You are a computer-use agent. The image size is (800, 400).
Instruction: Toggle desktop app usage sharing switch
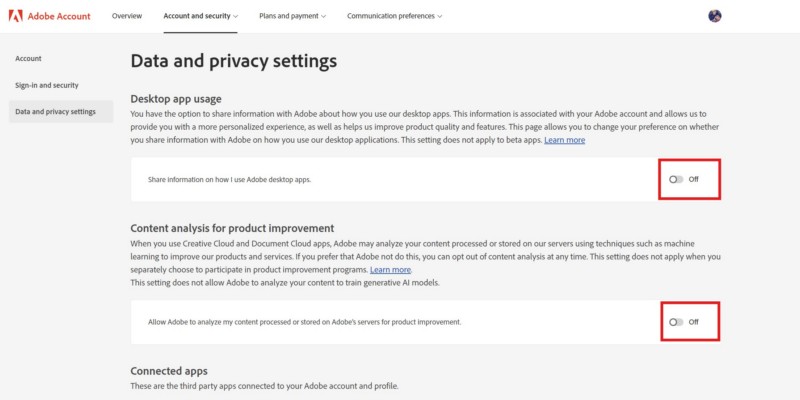click(x=677, y=179)
